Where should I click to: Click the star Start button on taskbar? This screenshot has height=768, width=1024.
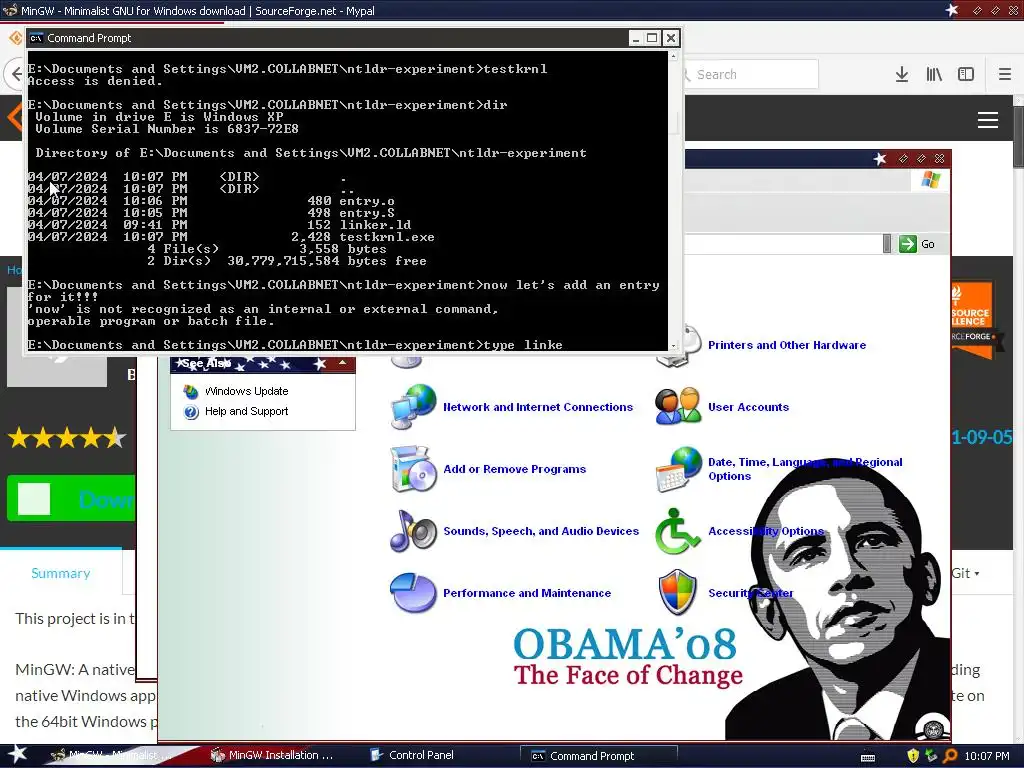18,754
